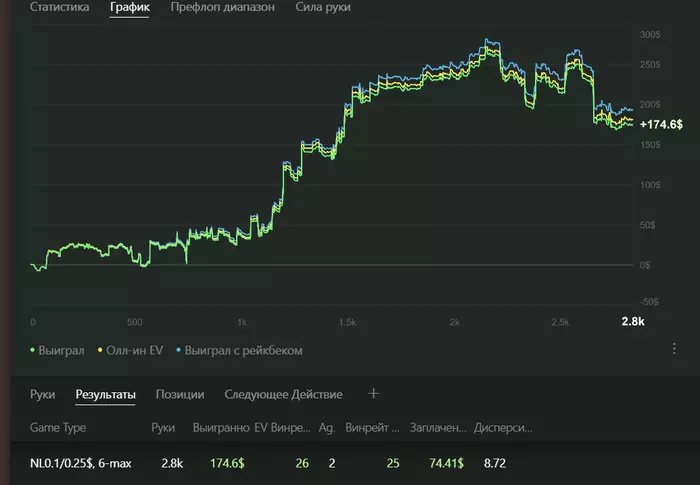Click the yellow Олл-ин EV legend dot
The image size is (700, 485).
click(x=100, y=350)
